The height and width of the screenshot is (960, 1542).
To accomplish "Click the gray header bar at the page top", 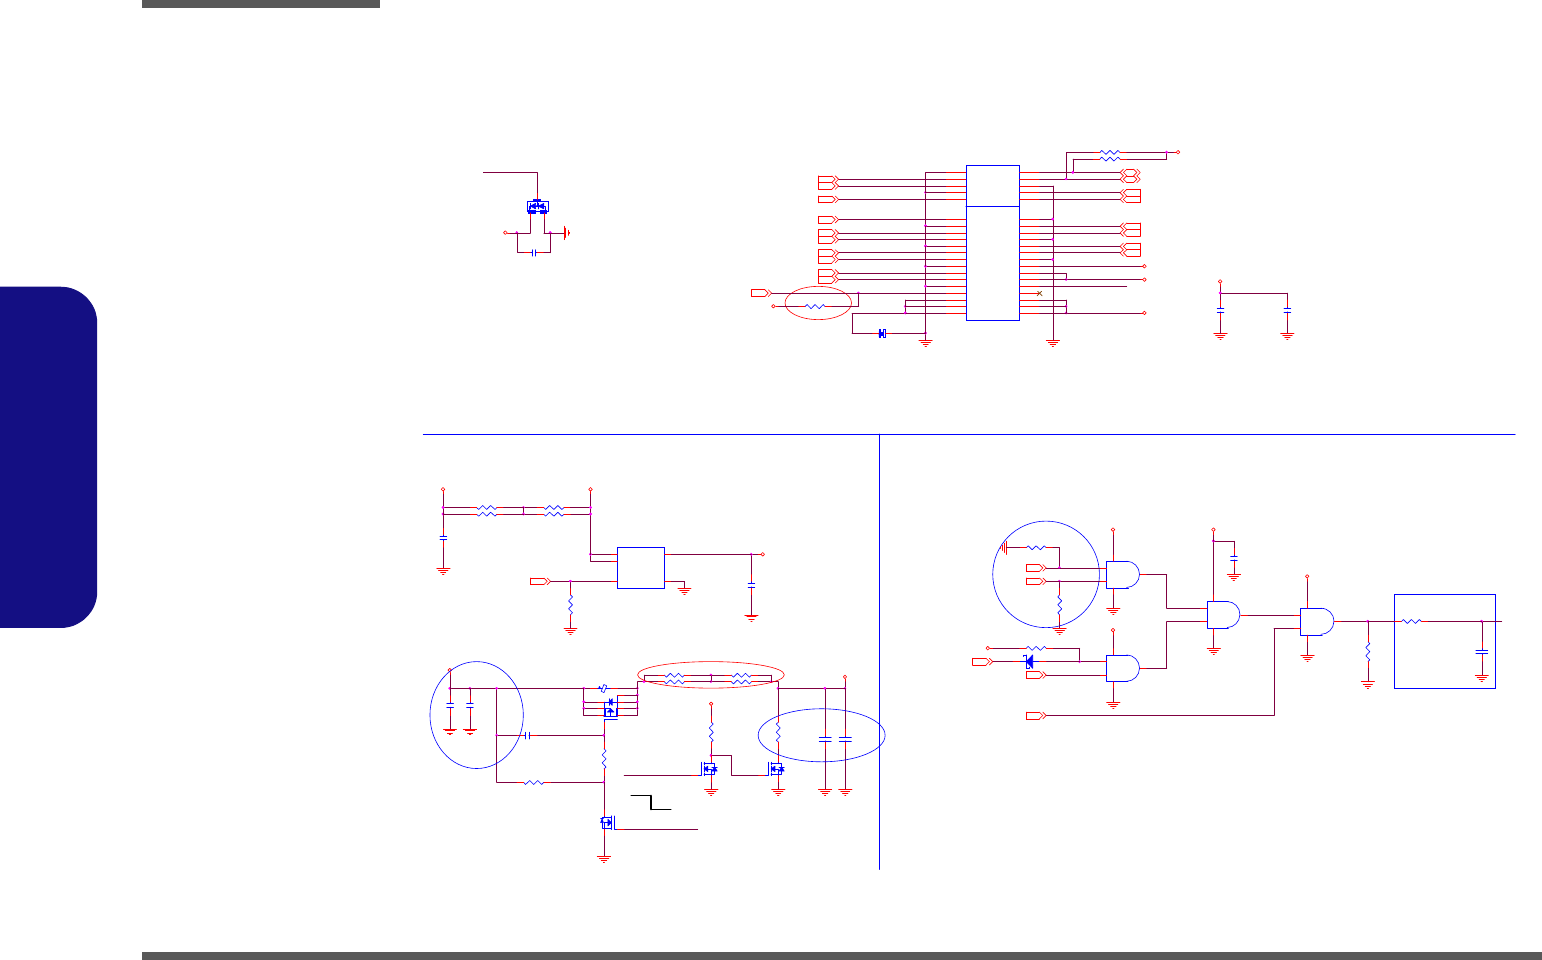I will pos(261,4).
